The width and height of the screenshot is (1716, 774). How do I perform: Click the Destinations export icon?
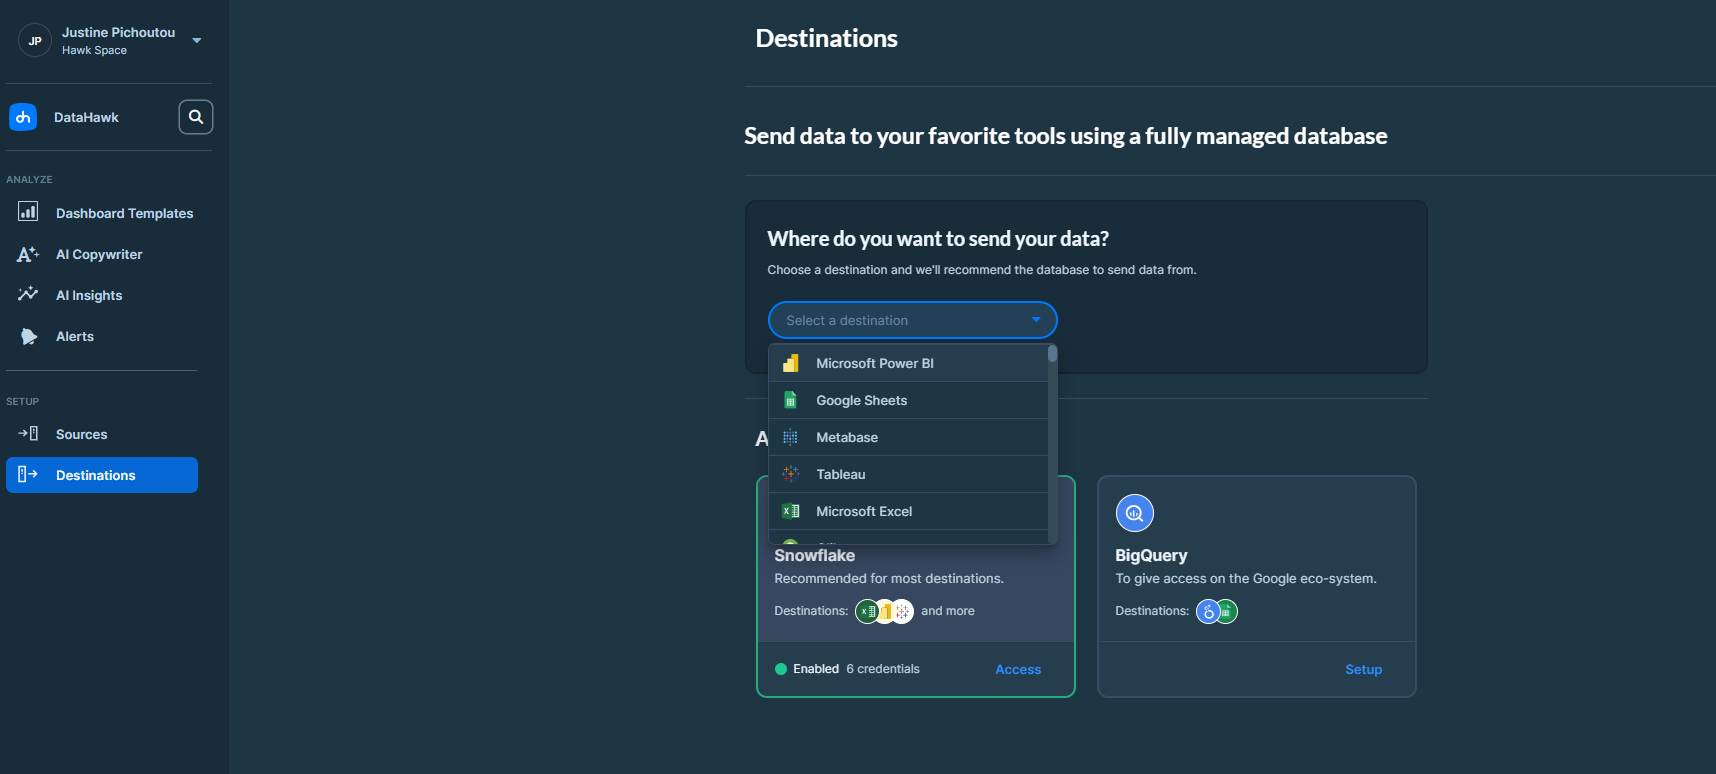click(x=28, y=474)
